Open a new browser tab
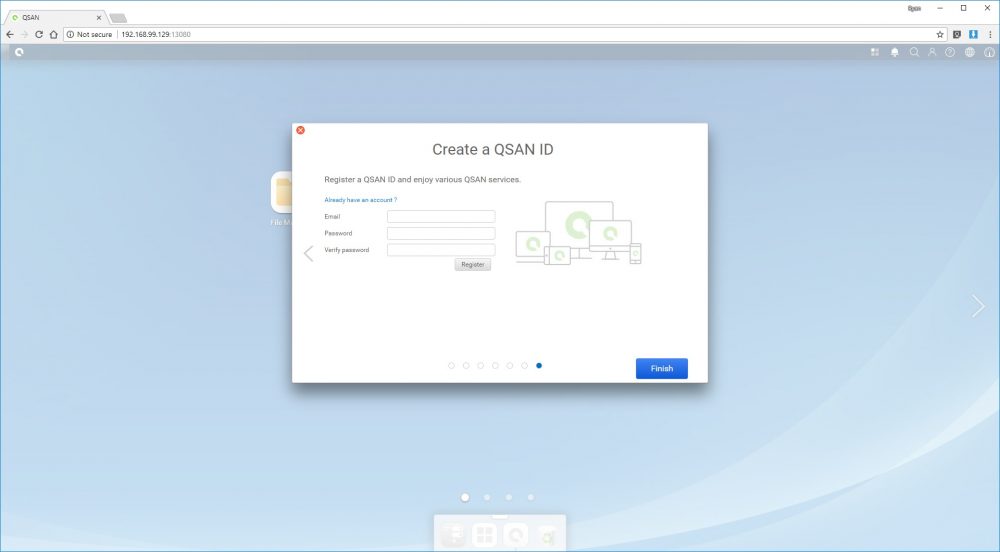The image size is (1000, 552). pos(118,18)
